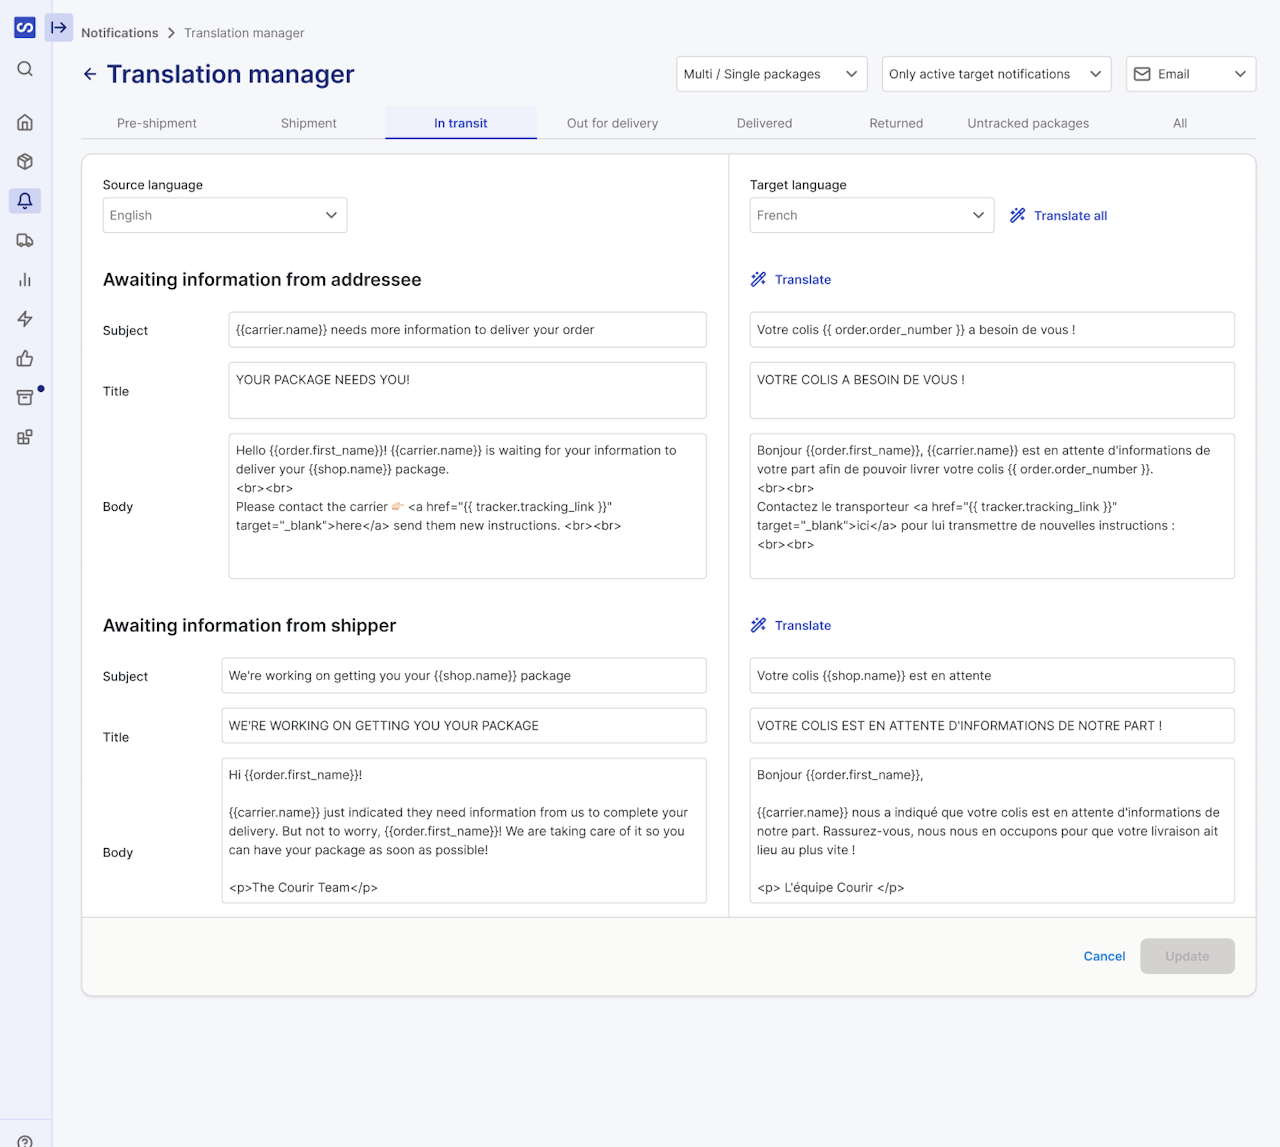Click the lightning bolt sidebar icon
This screenshot has width=1280, height=1147.
(25, 319)
